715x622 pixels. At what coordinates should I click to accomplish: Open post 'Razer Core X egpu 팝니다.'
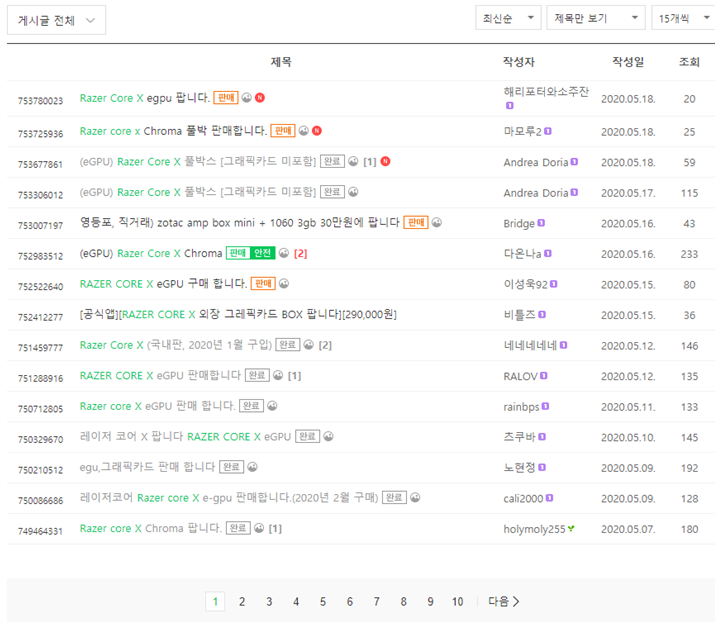(x=145, y=98)
